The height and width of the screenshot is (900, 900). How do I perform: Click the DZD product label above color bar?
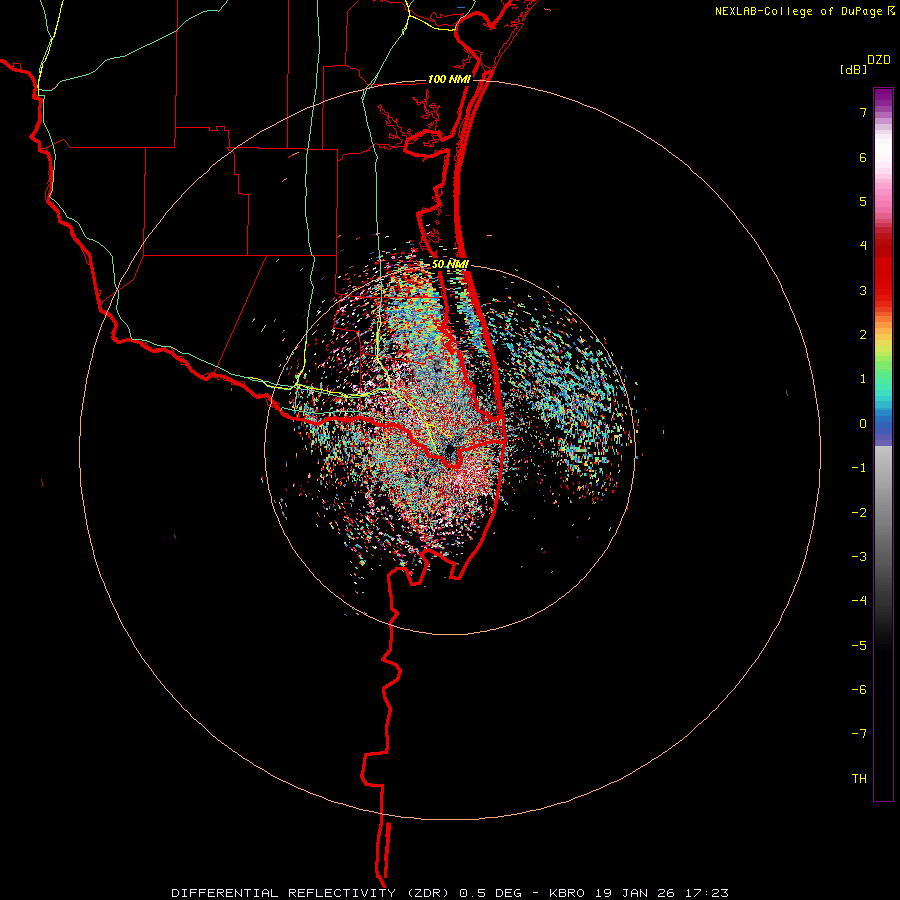[879, 60]
